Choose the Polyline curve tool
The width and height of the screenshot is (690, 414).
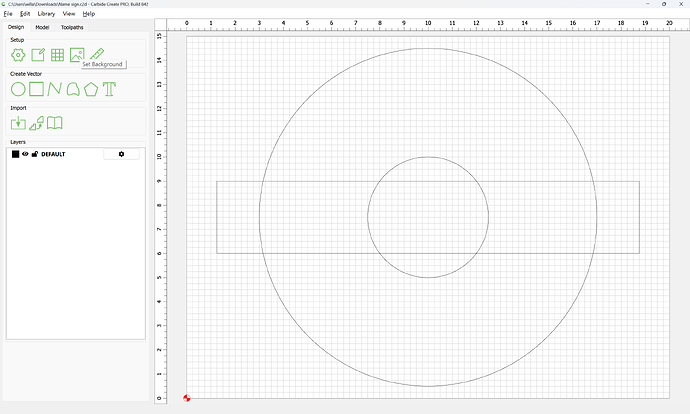click(55, 89)
